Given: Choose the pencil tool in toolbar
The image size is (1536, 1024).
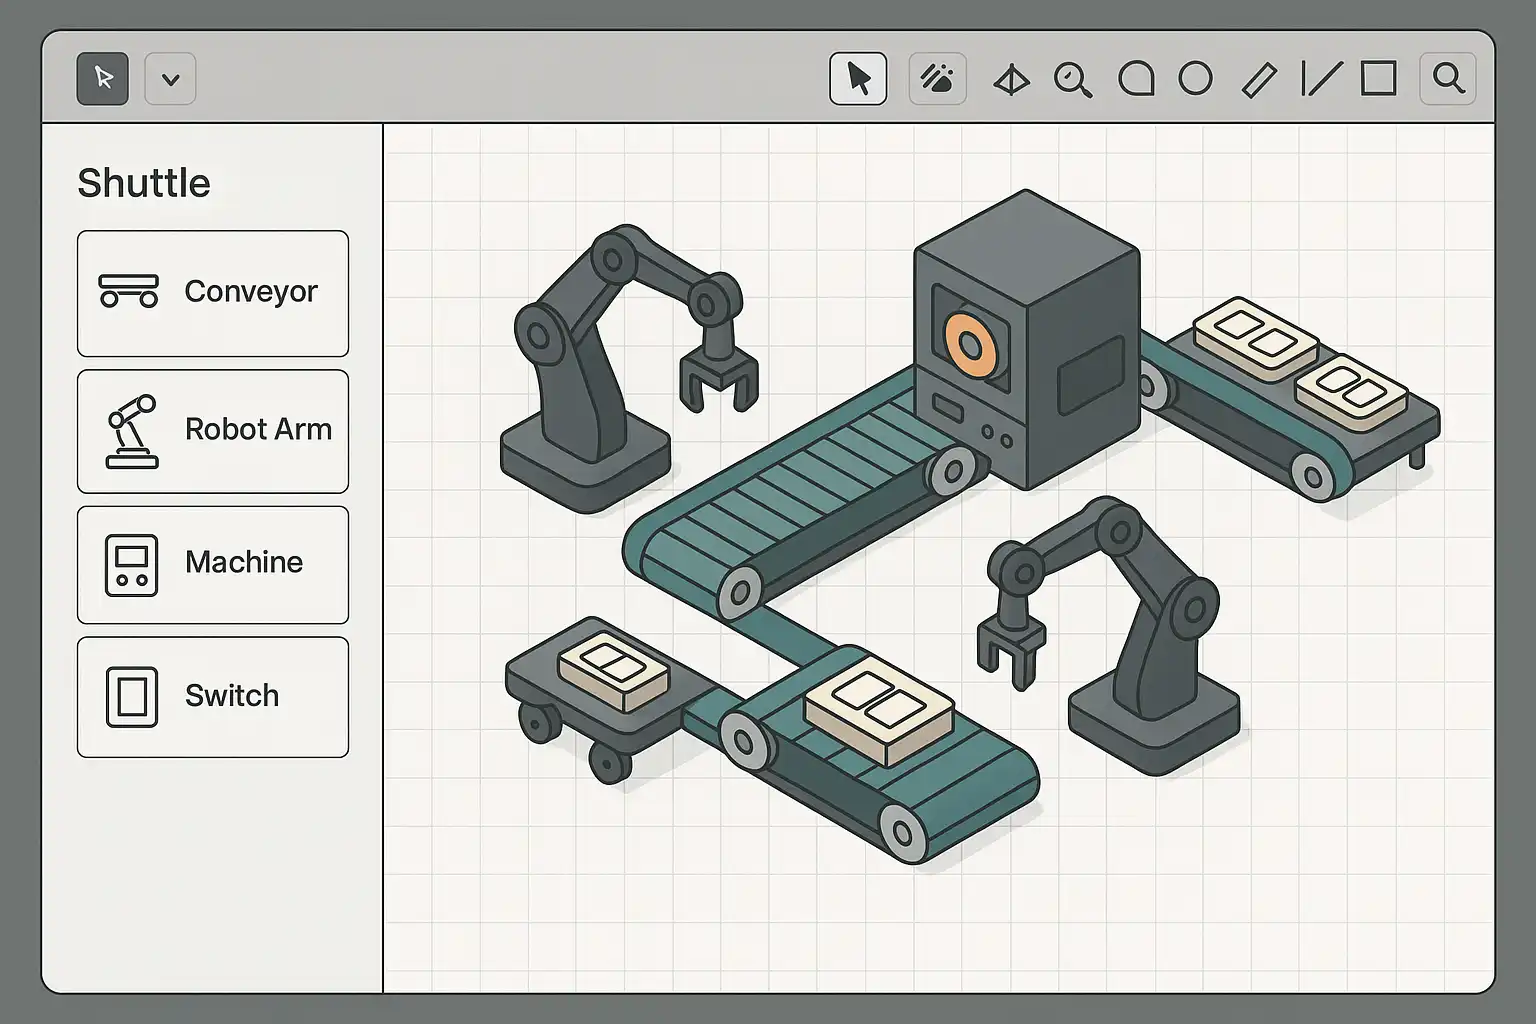Looking at the screenshot, I should coord(1258,79).
